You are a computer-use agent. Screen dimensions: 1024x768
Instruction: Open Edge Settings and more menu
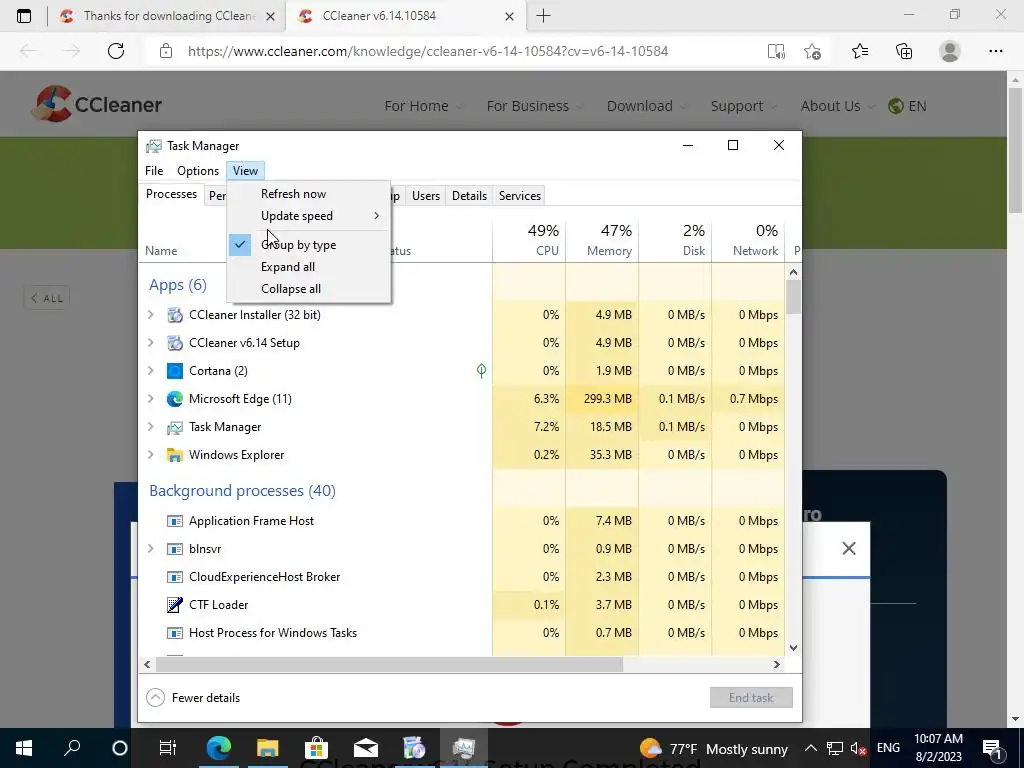995,51
